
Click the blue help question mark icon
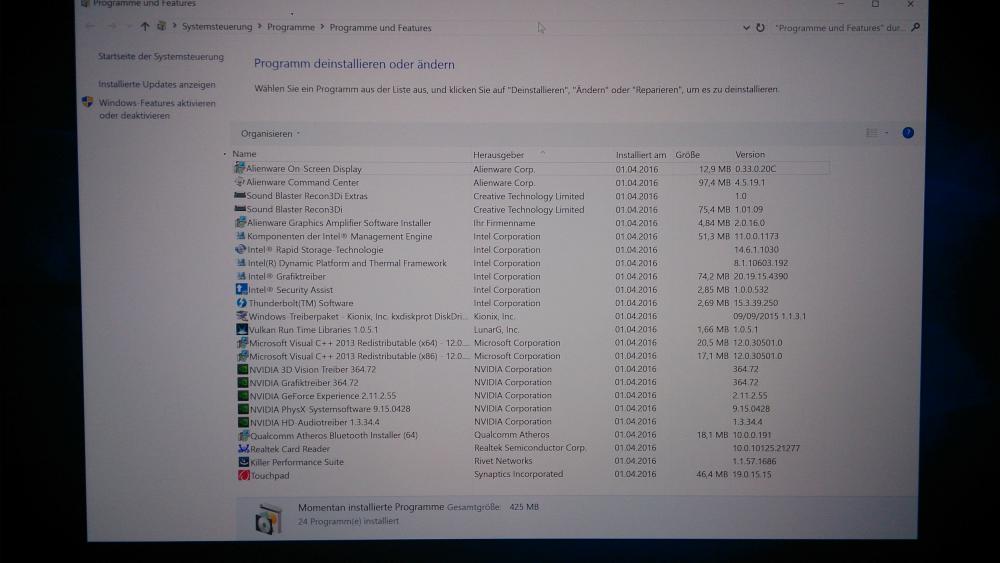tap(908, 132)
